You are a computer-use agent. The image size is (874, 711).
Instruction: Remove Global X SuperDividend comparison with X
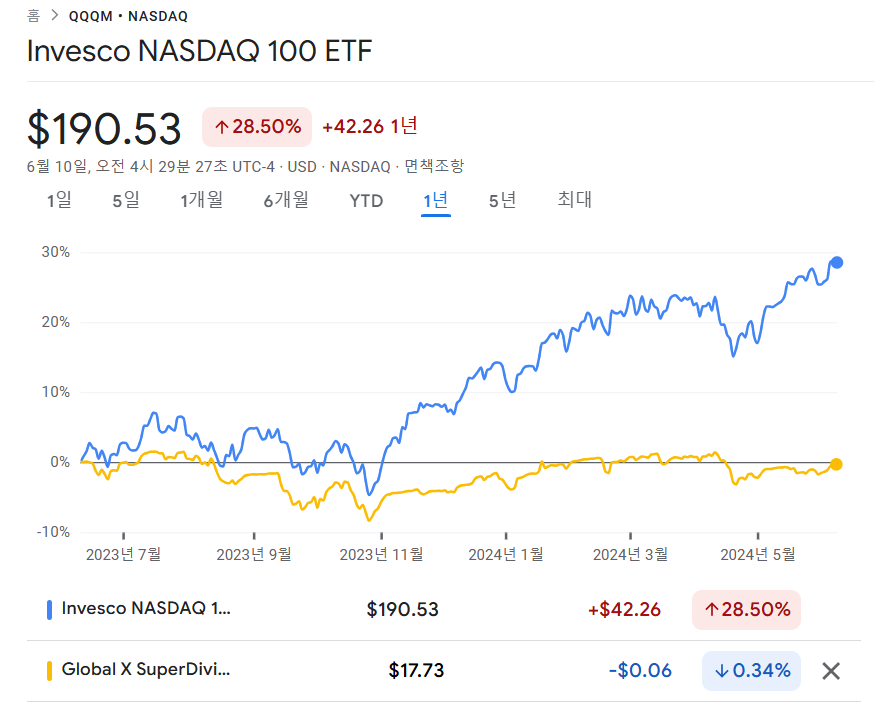(x=831, y=671)
